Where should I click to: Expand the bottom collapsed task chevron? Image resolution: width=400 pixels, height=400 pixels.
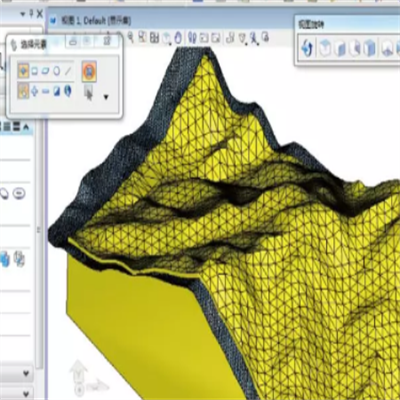click(x=26, y=392)
